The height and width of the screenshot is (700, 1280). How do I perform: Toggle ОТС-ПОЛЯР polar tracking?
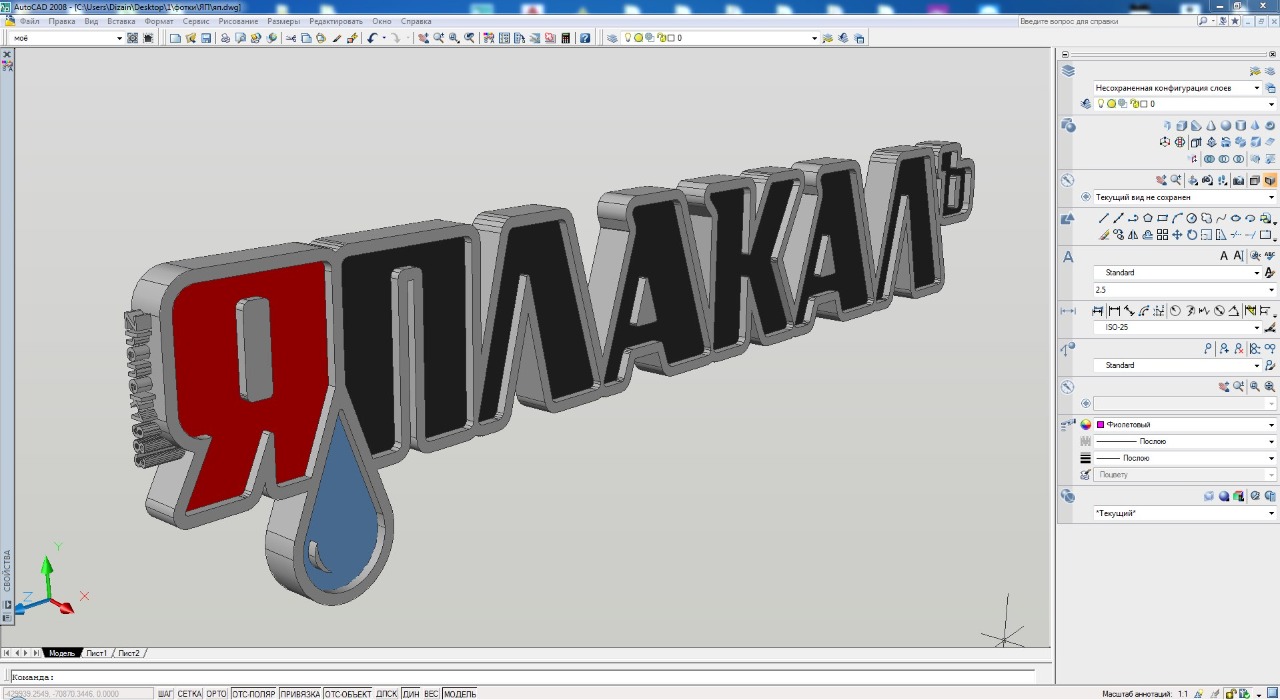pyautogui.click(x=254, y=693)
